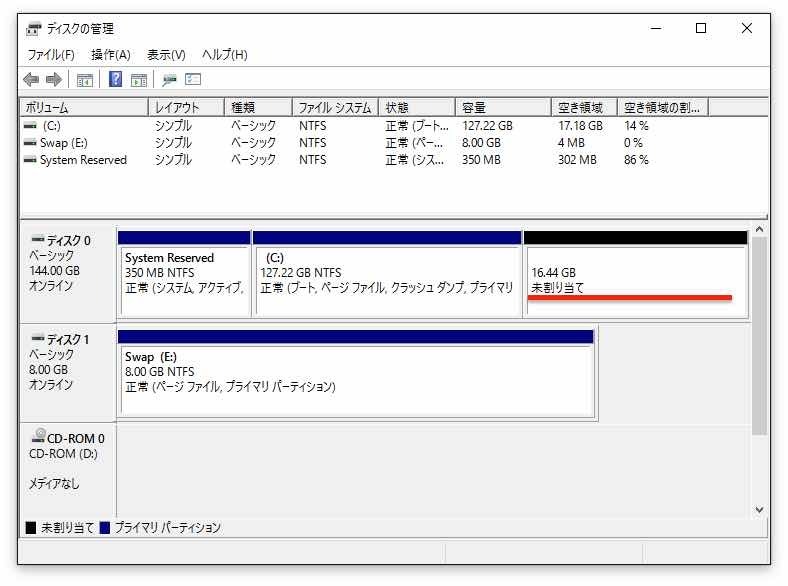Sort by ボリューム column header

(x=84, y=108)
